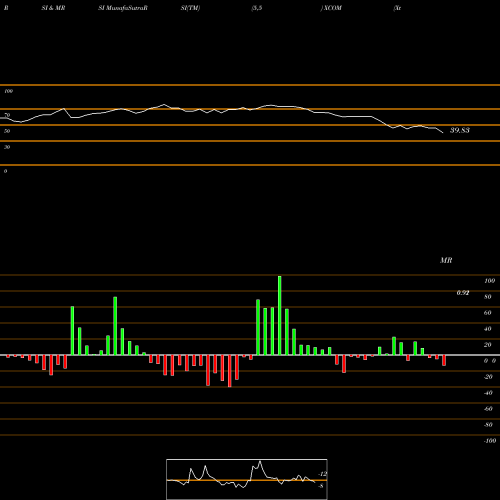
Task: Open the mini overview chart thumbnail at bottom
Action: click(x=247, y=479)
